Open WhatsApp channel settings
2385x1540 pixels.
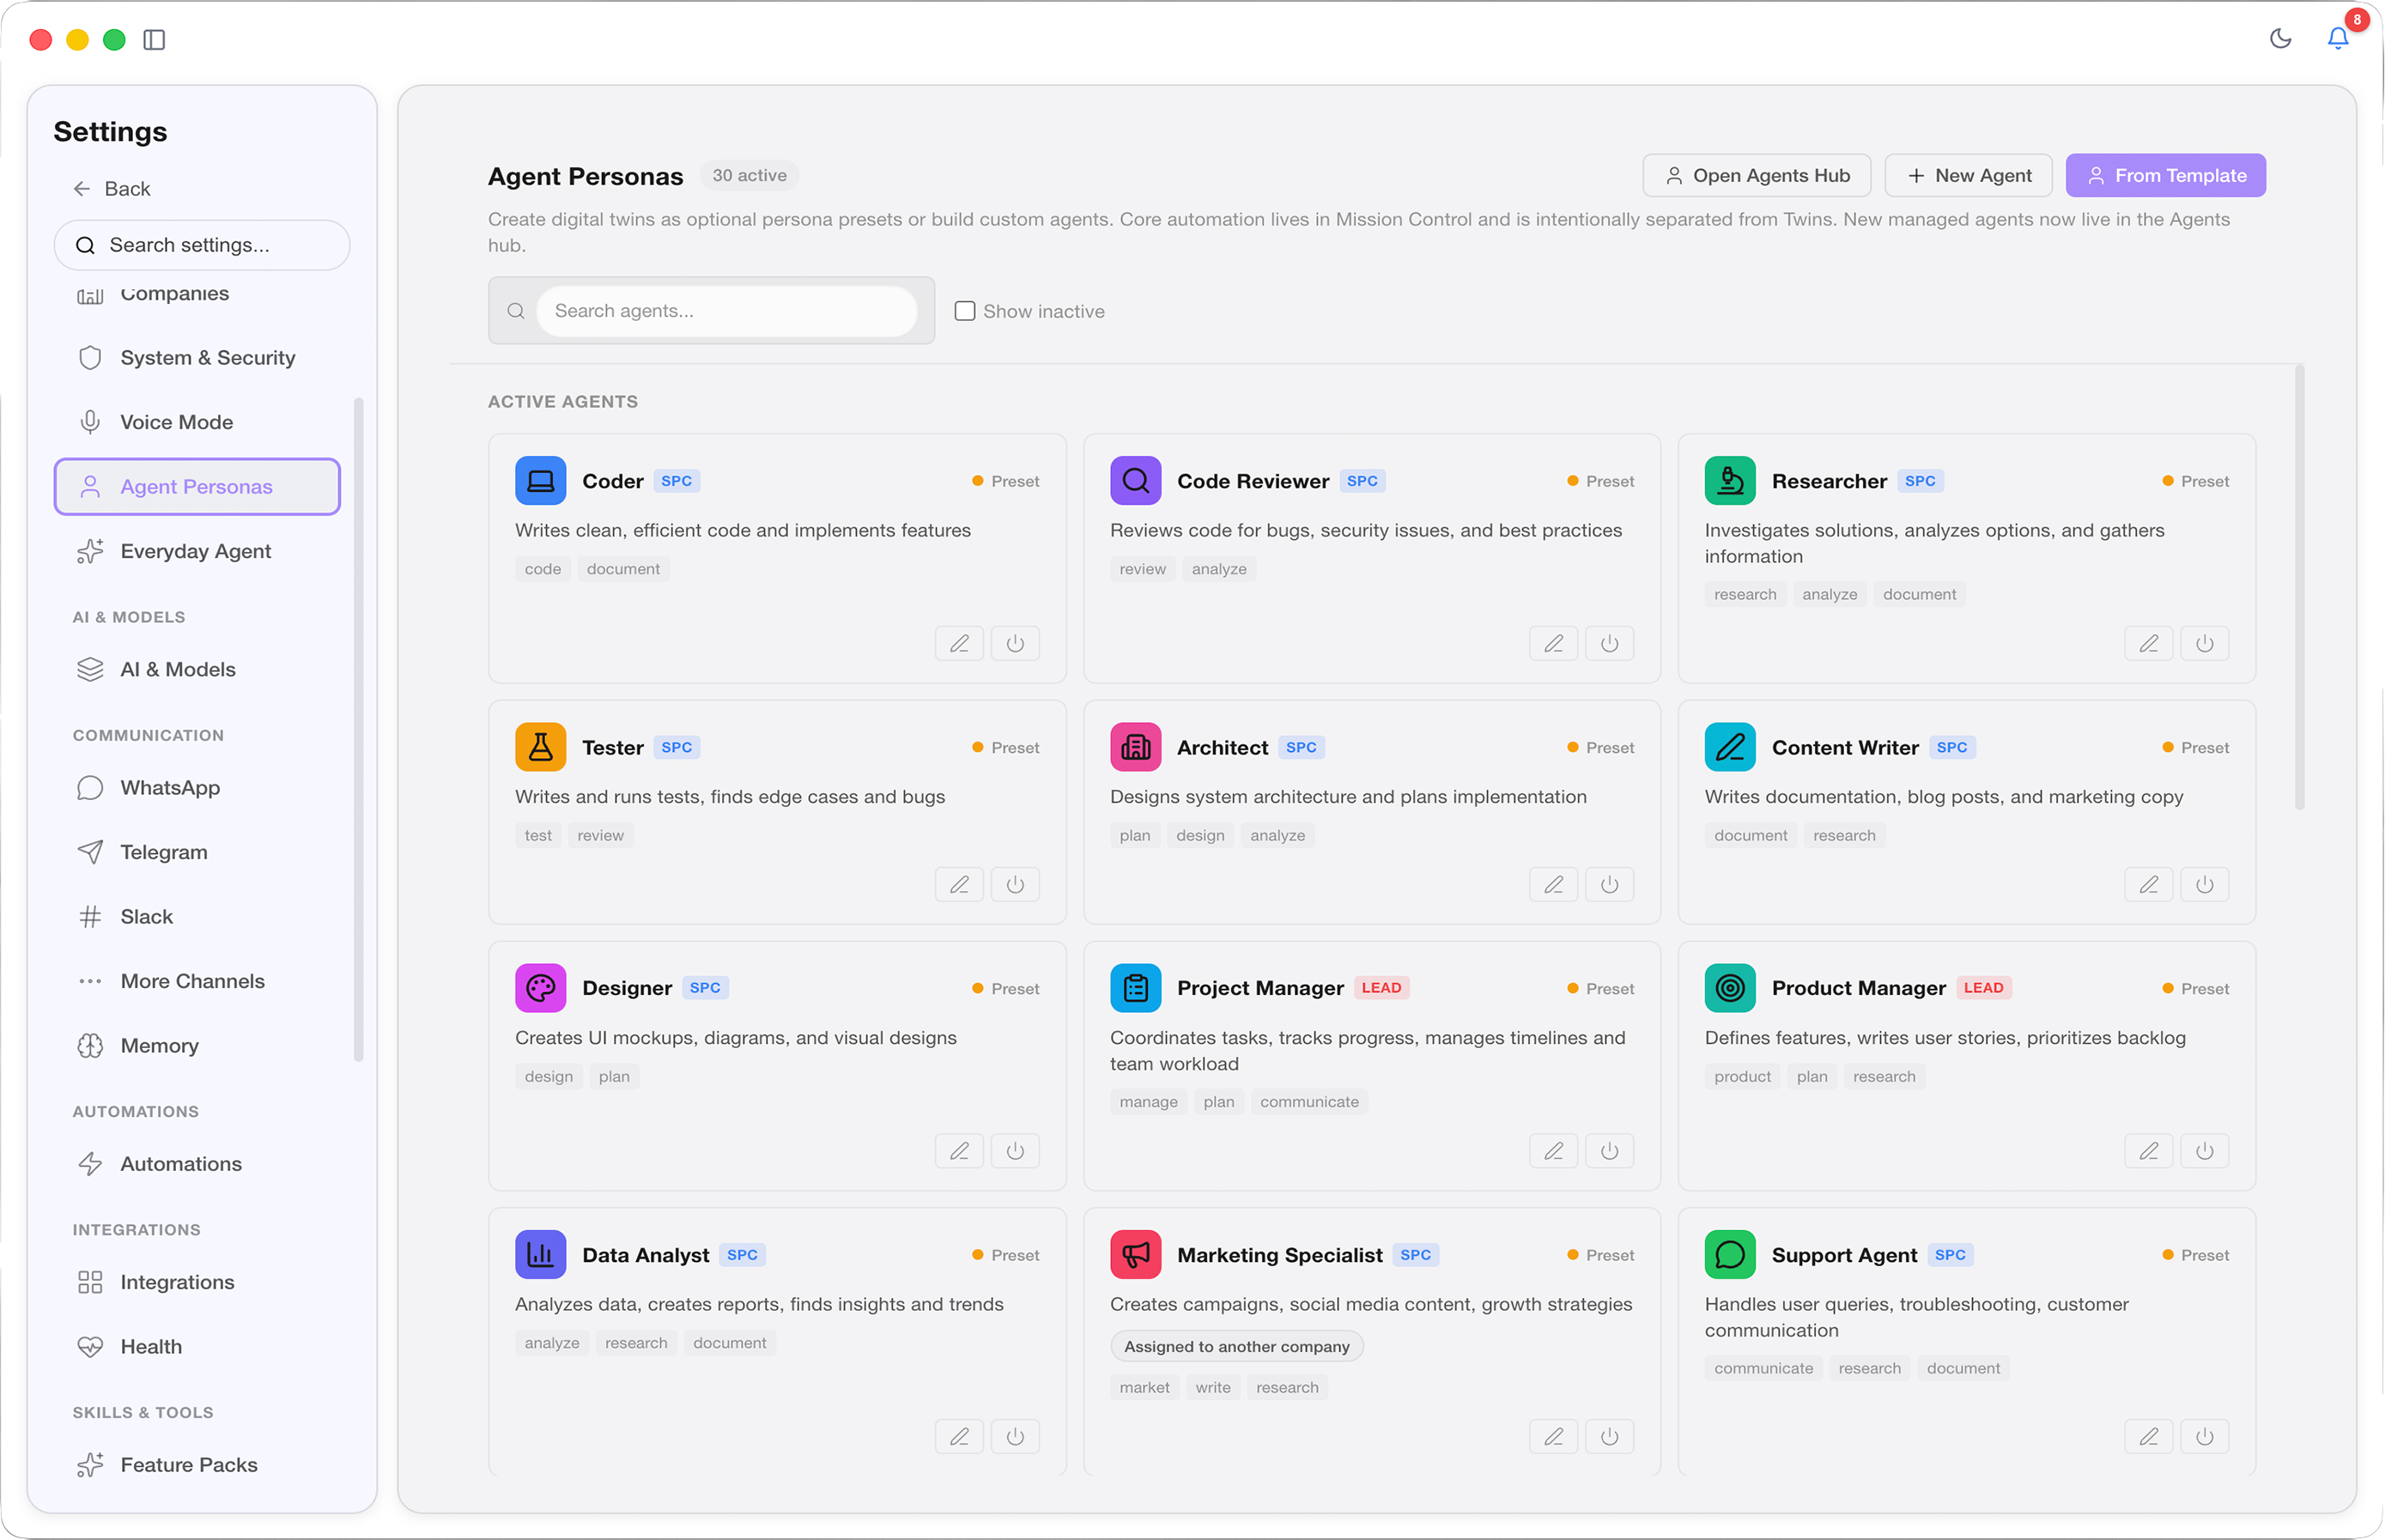pos(197,788)
